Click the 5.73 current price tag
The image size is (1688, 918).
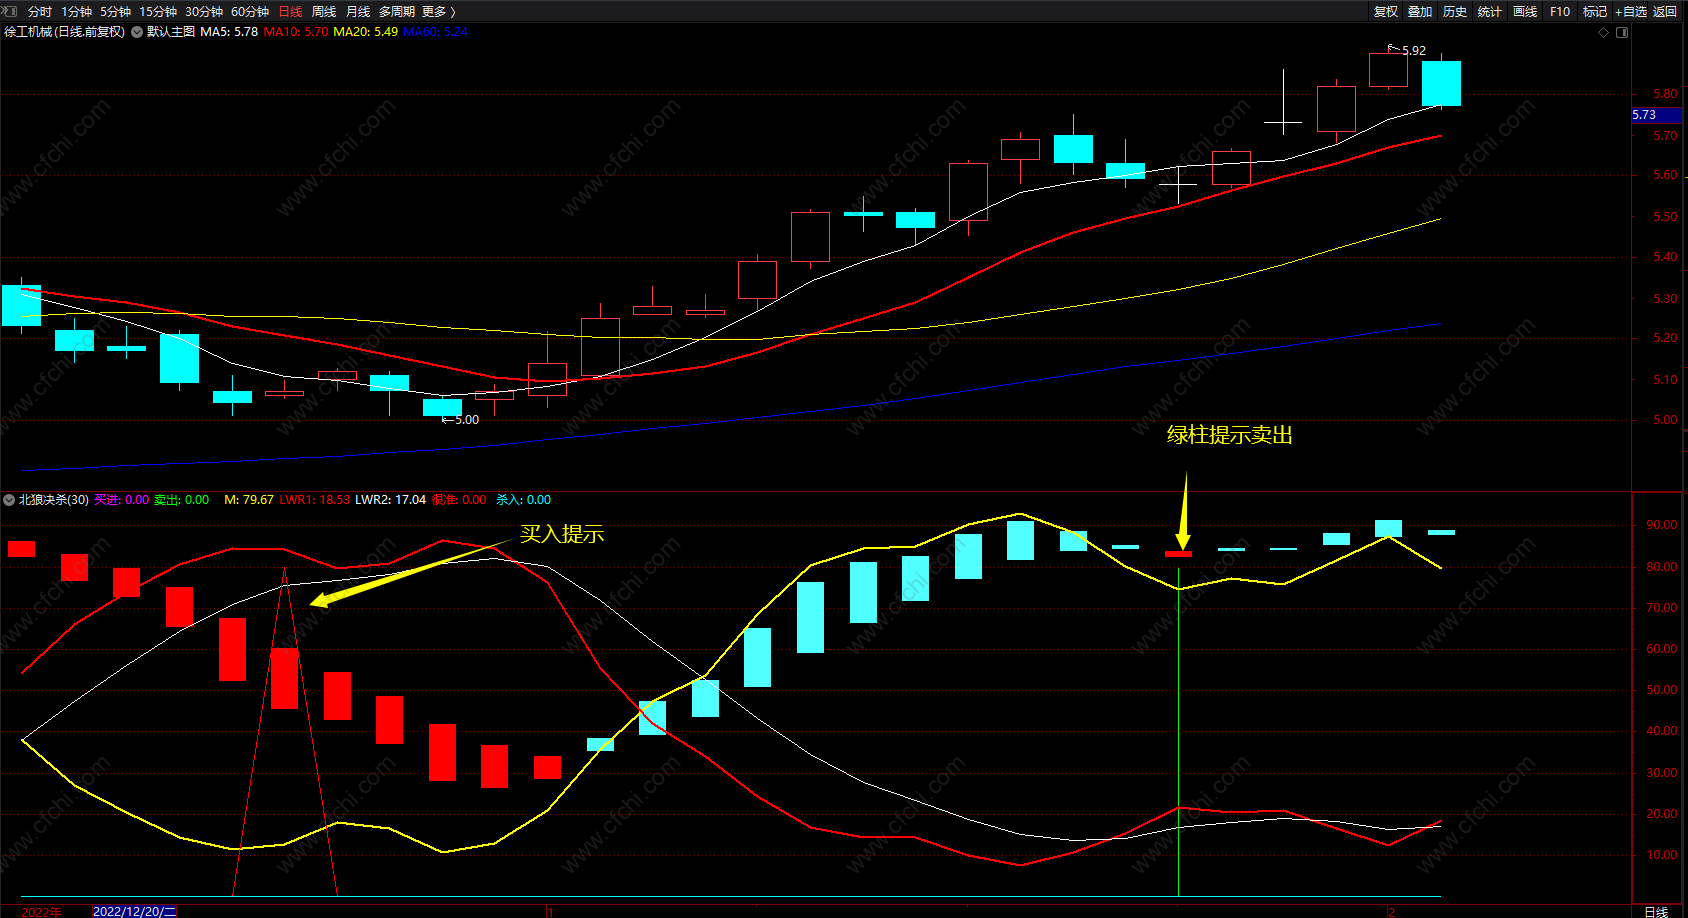click(1656, 115)
